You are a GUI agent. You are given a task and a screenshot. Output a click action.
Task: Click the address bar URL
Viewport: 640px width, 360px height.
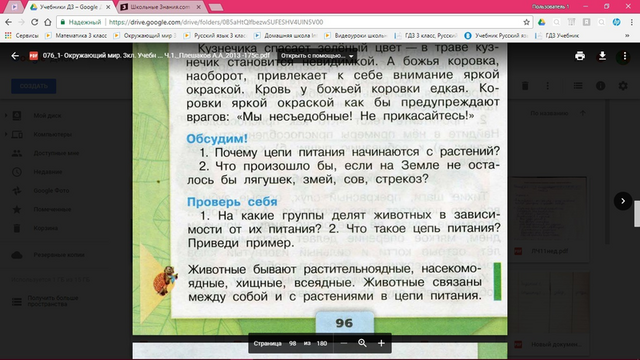[x=216, y=22]
